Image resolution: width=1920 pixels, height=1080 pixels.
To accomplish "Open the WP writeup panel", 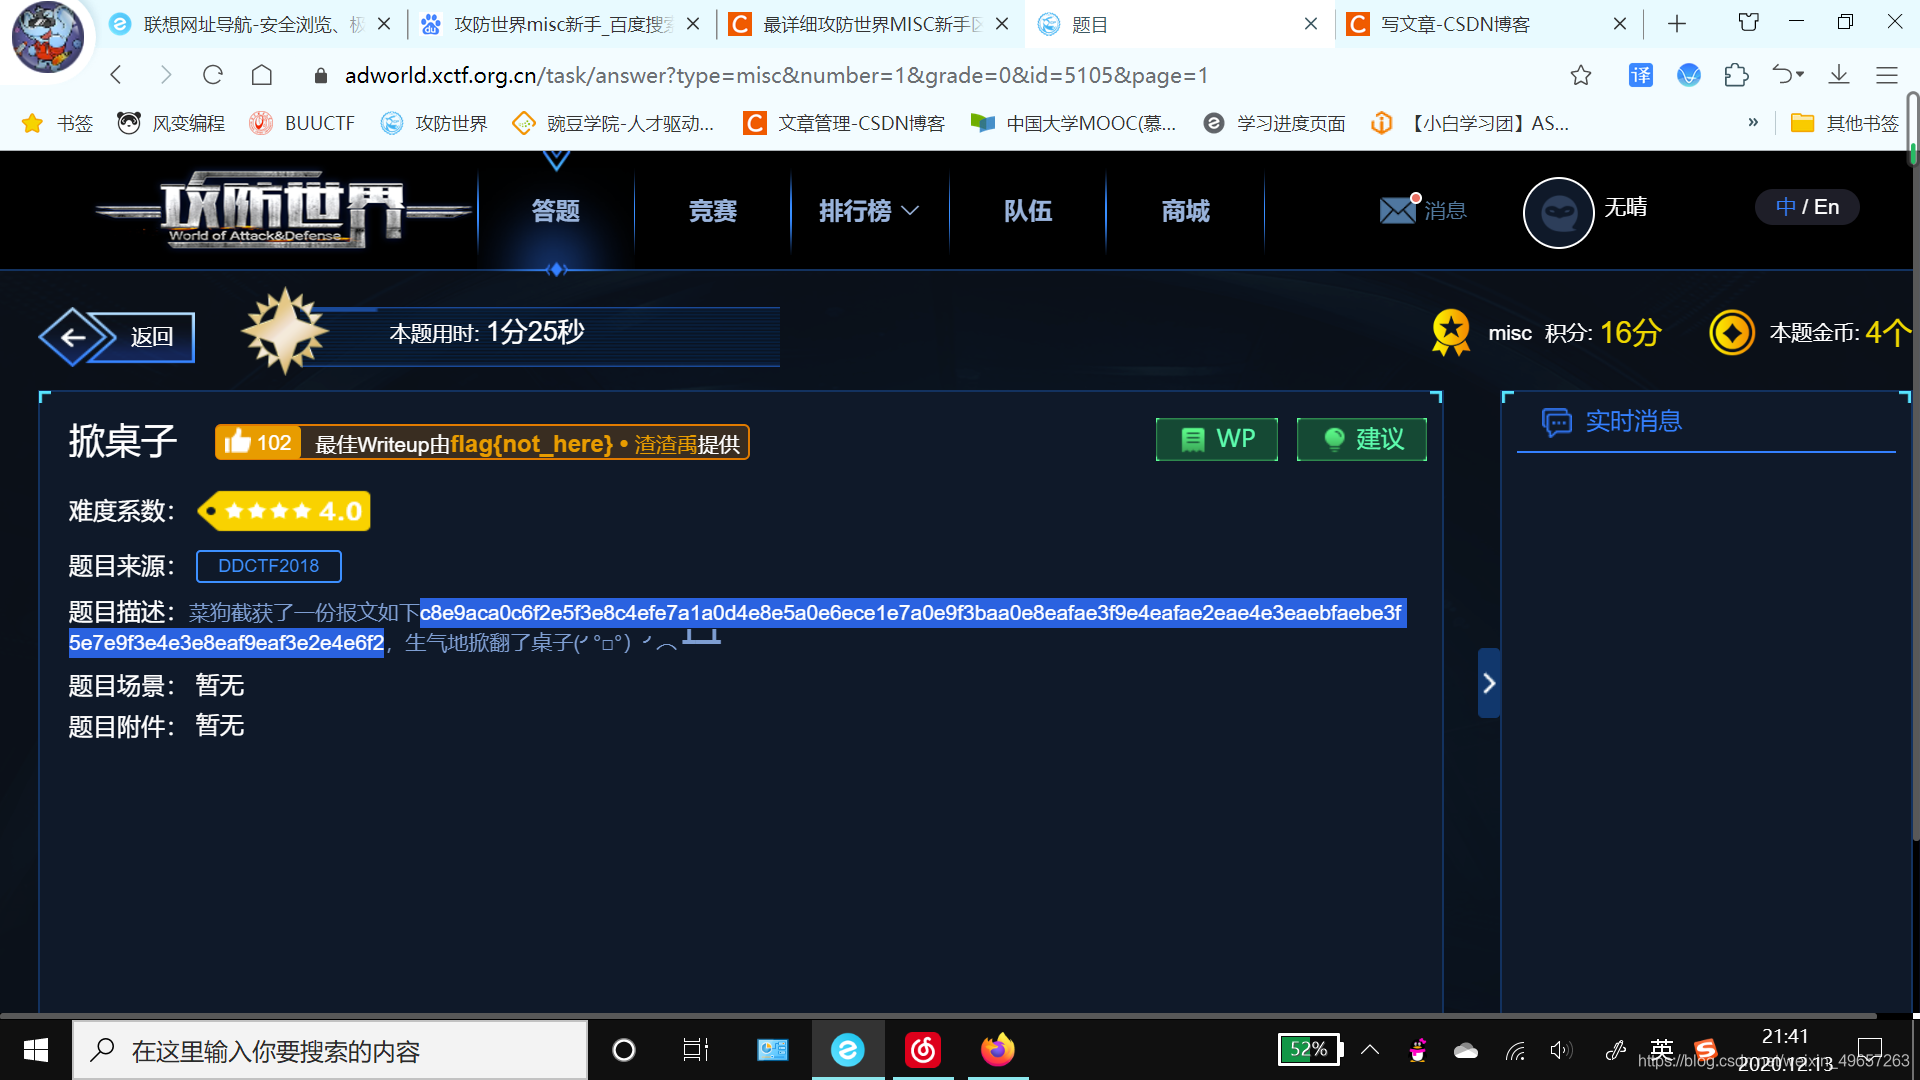I will coord(1216,438).
